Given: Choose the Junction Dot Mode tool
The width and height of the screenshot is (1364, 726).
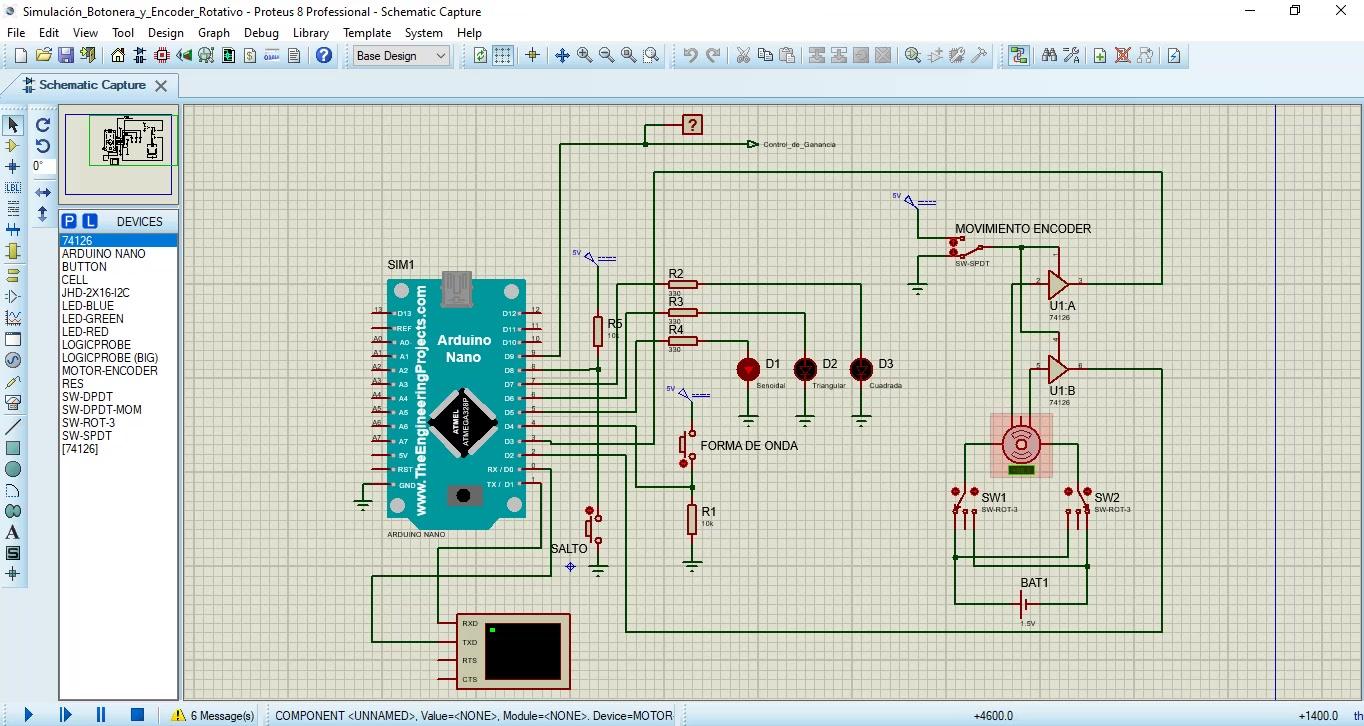Looking at the screenshot, I should tap(13, 167).
